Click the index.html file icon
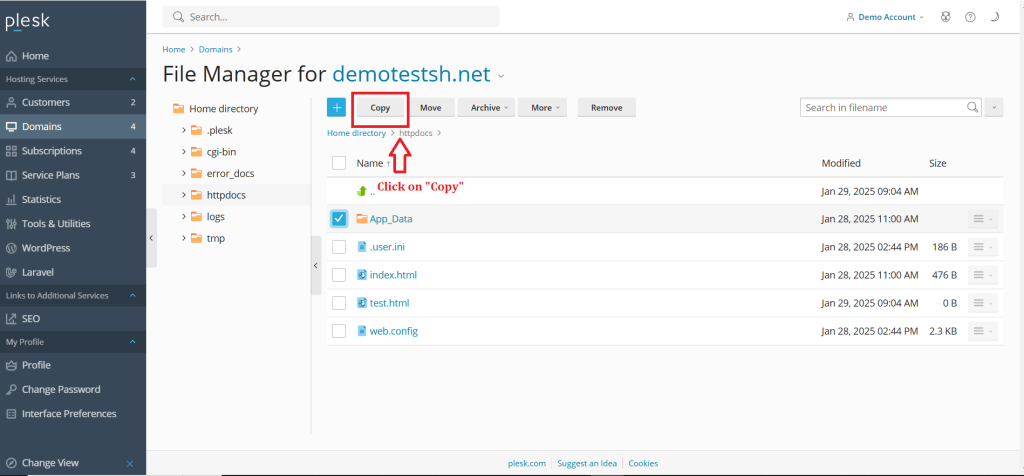The width and height of the screenshot is (1024, 476). coord(362,275)
